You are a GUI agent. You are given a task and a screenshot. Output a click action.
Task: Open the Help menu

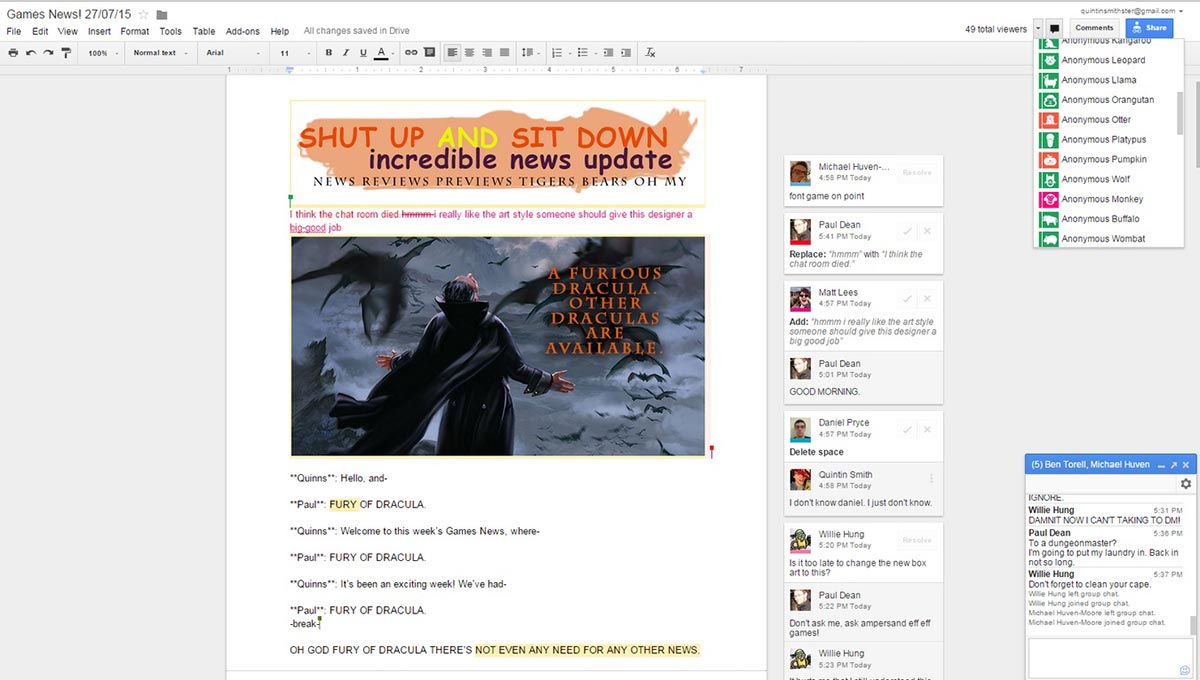click(x=279, y=32)
